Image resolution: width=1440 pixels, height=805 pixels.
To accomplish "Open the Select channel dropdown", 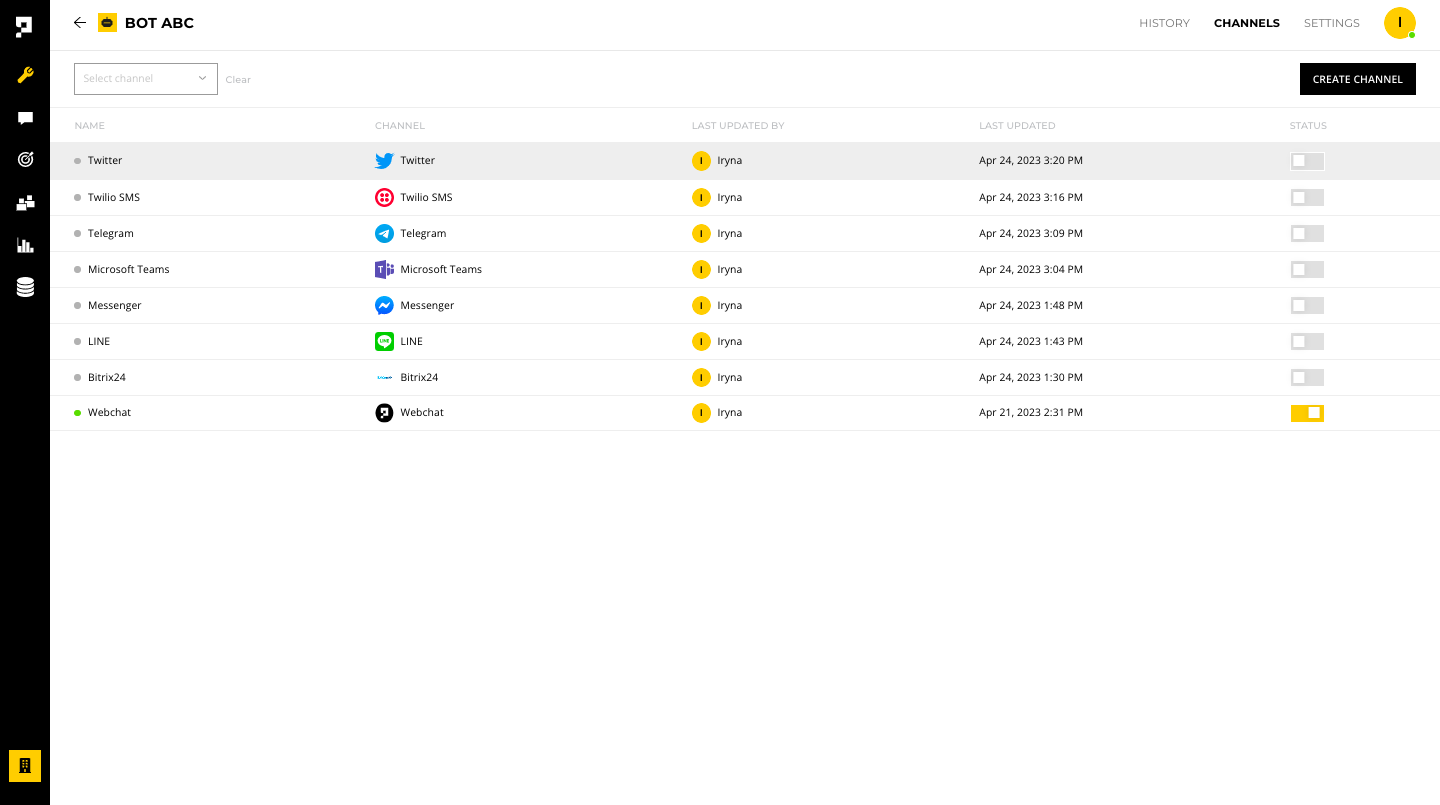I will pos(146,79).
